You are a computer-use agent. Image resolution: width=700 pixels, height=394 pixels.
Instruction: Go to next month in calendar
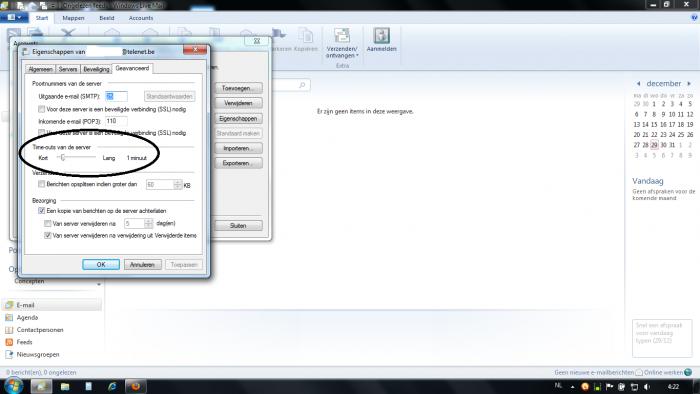tap(689, 83)
